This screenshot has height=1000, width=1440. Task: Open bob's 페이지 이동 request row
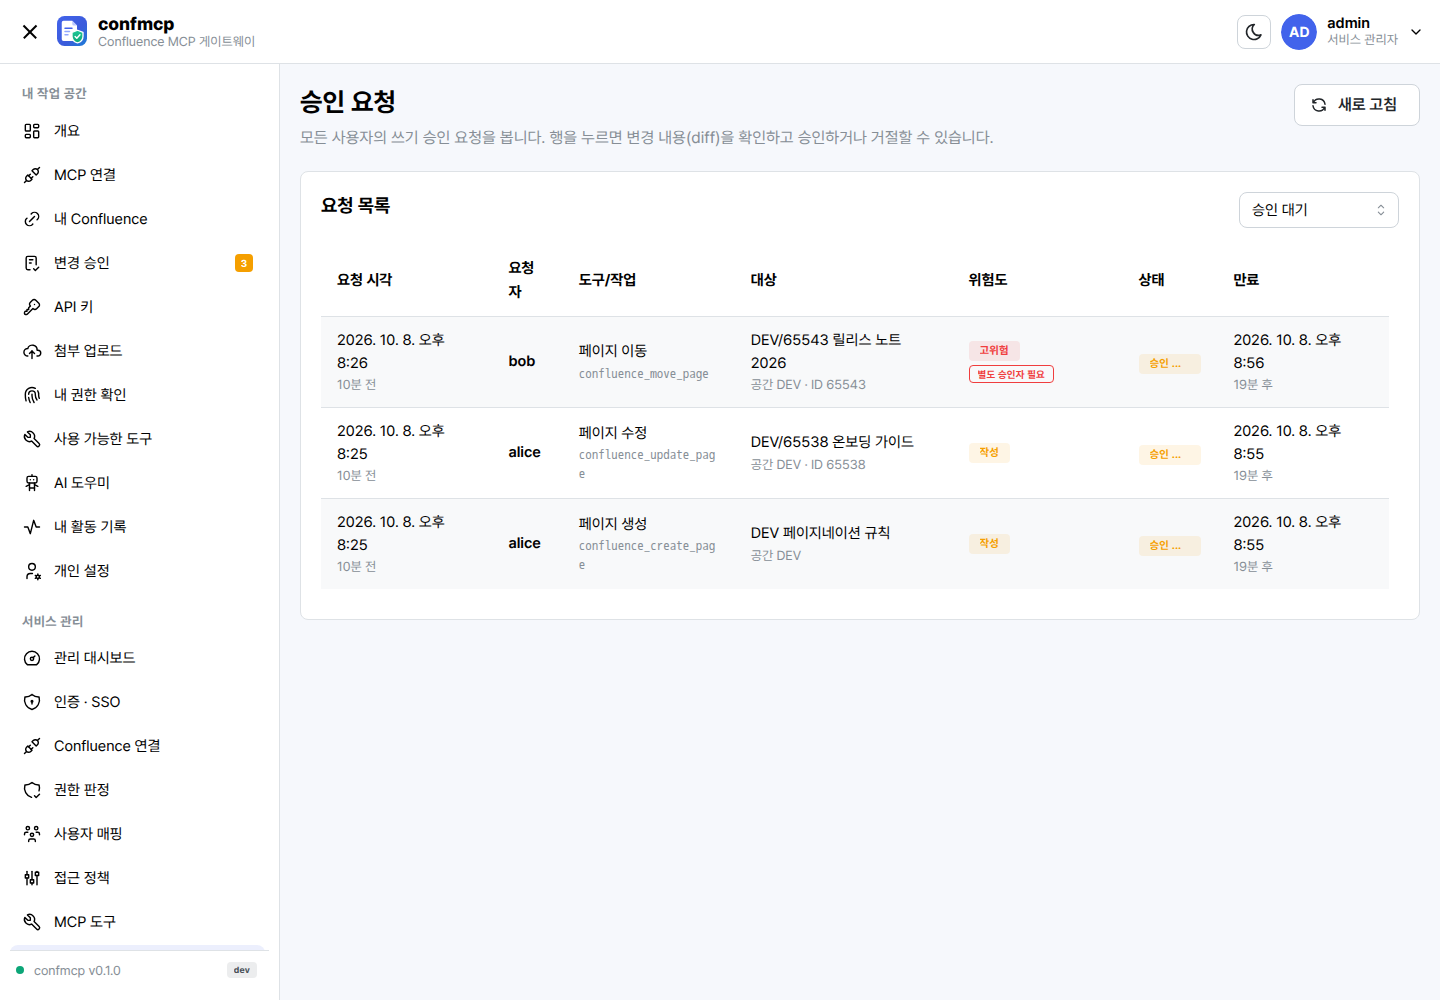[855, 362]
